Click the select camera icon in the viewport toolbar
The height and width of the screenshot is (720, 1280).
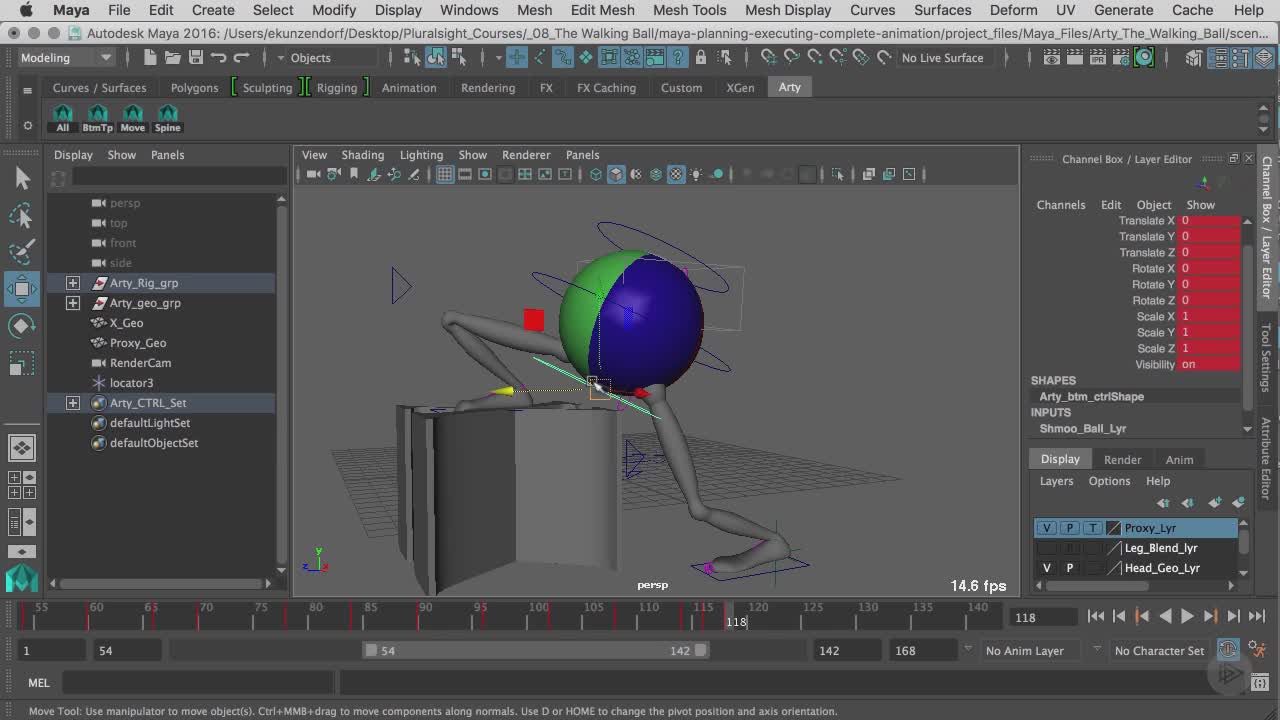point(313,174)
